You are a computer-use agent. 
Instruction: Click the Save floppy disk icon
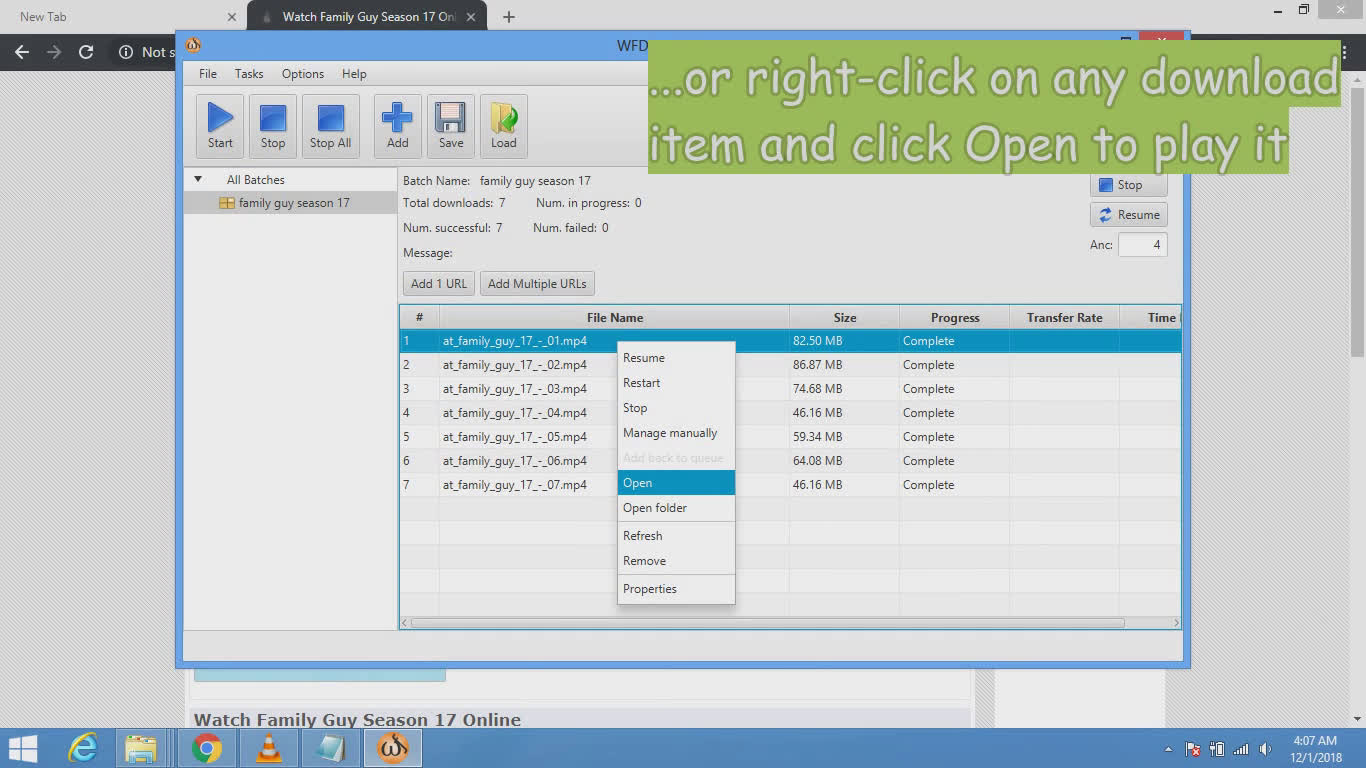tap(451, 126)
